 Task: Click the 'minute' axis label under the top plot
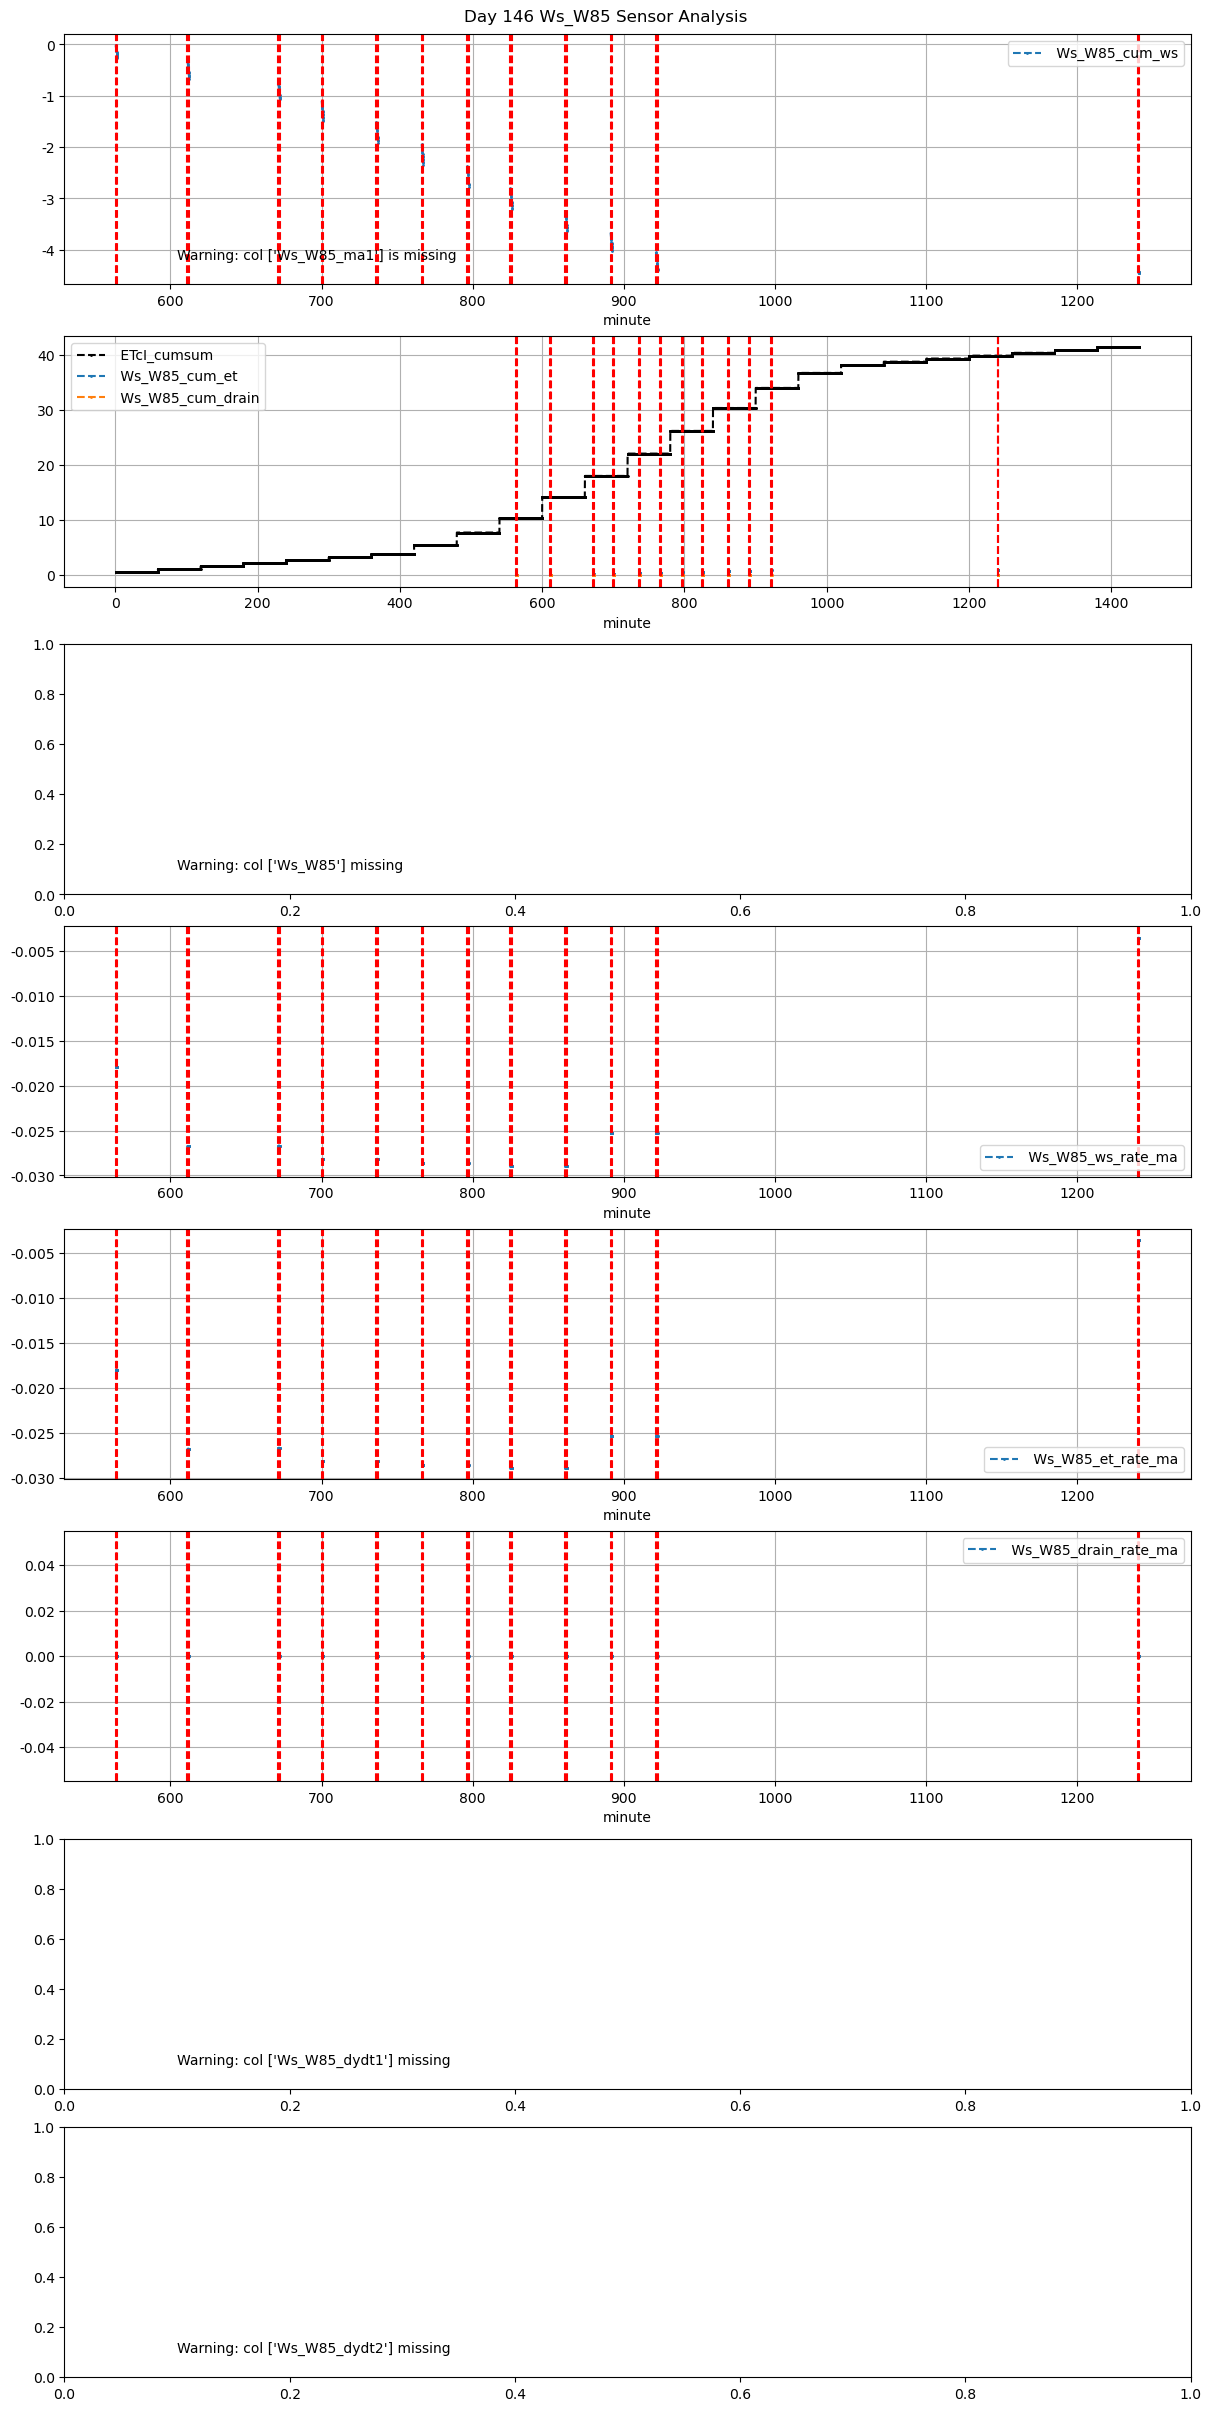pos(626,321)
